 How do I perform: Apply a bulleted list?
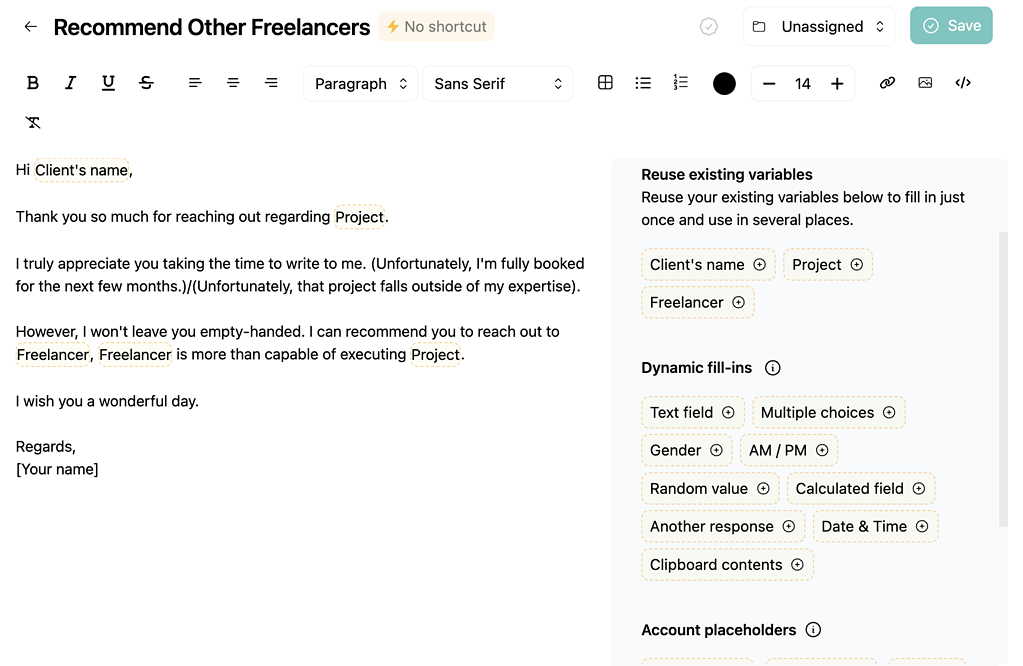tap(643, 83)
